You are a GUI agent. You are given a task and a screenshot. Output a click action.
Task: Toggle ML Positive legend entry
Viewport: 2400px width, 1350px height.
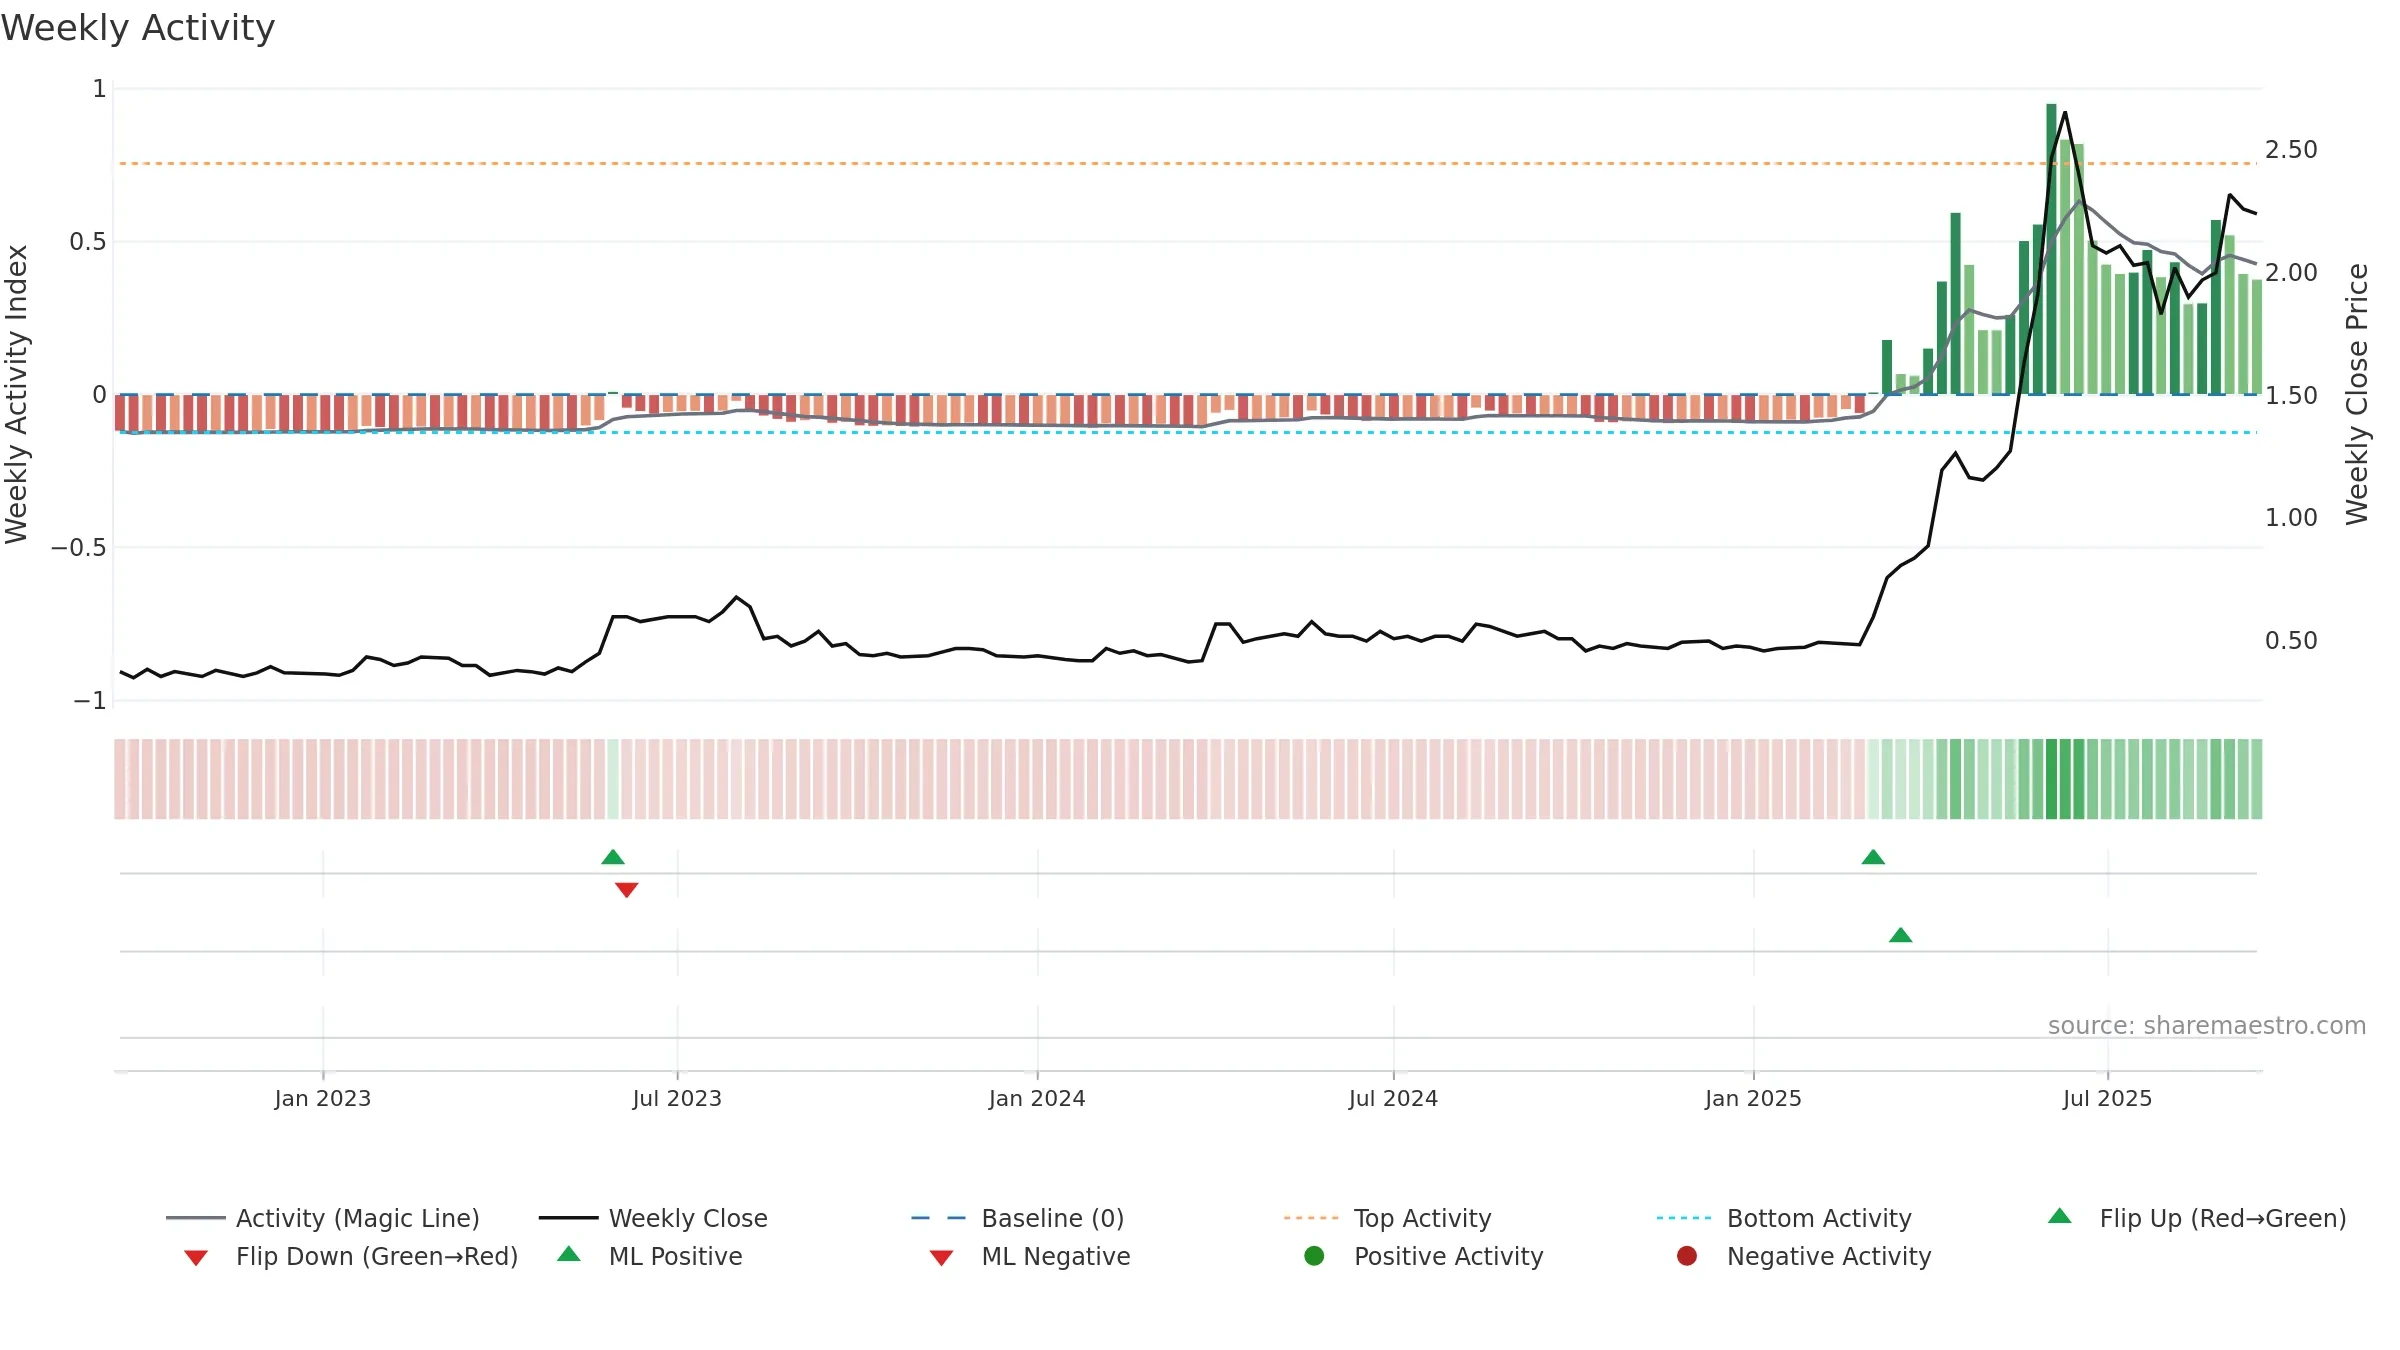tap(650, 1256)
